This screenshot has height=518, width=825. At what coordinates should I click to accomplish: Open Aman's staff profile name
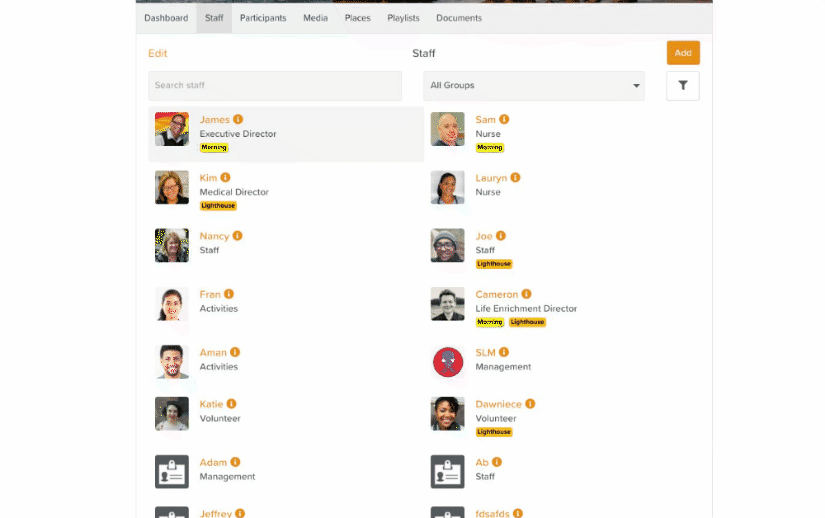click(x=213, y=353)
